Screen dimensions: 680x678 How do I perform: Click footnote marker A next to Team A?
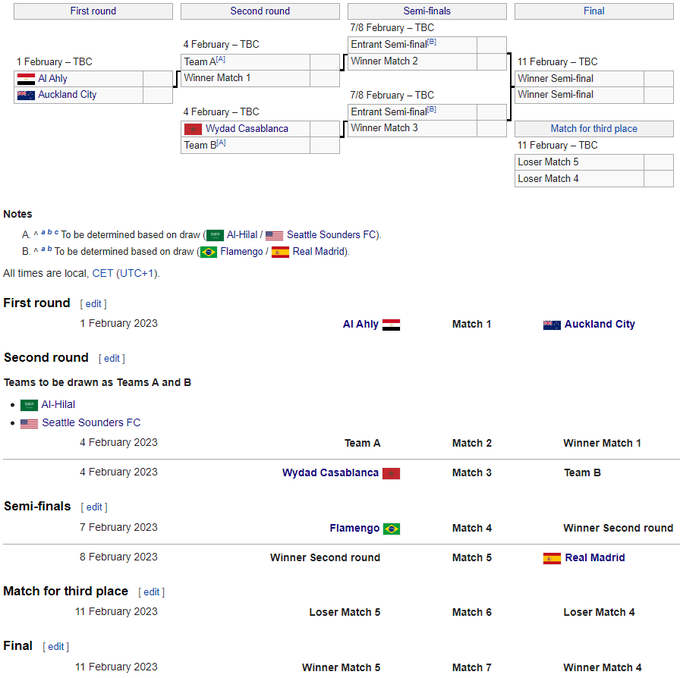click(220, 60)
